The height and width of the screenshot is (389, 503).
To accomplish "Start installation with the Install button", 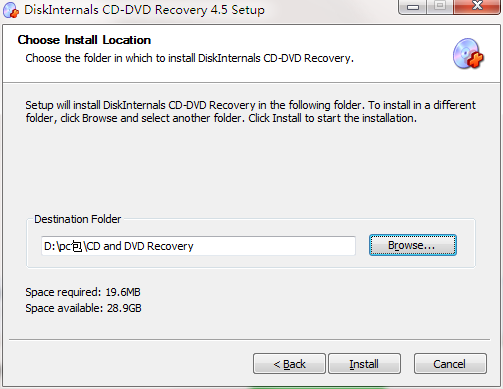I will tap(364, 364).
